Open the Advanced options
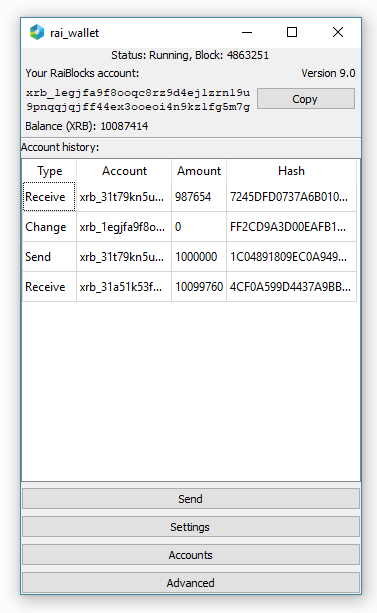The image size is (377, 613). click(x=191, y=583)
